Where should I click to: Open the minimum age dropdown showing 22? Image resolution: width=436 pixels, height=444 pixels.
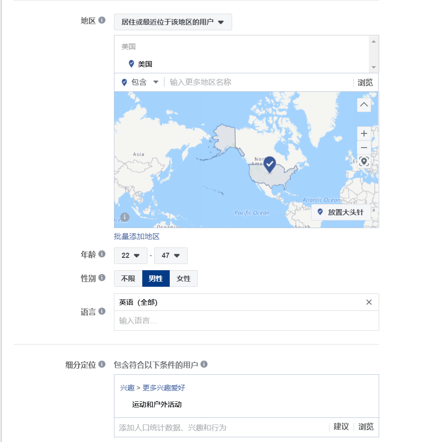[x=131, y=256]
